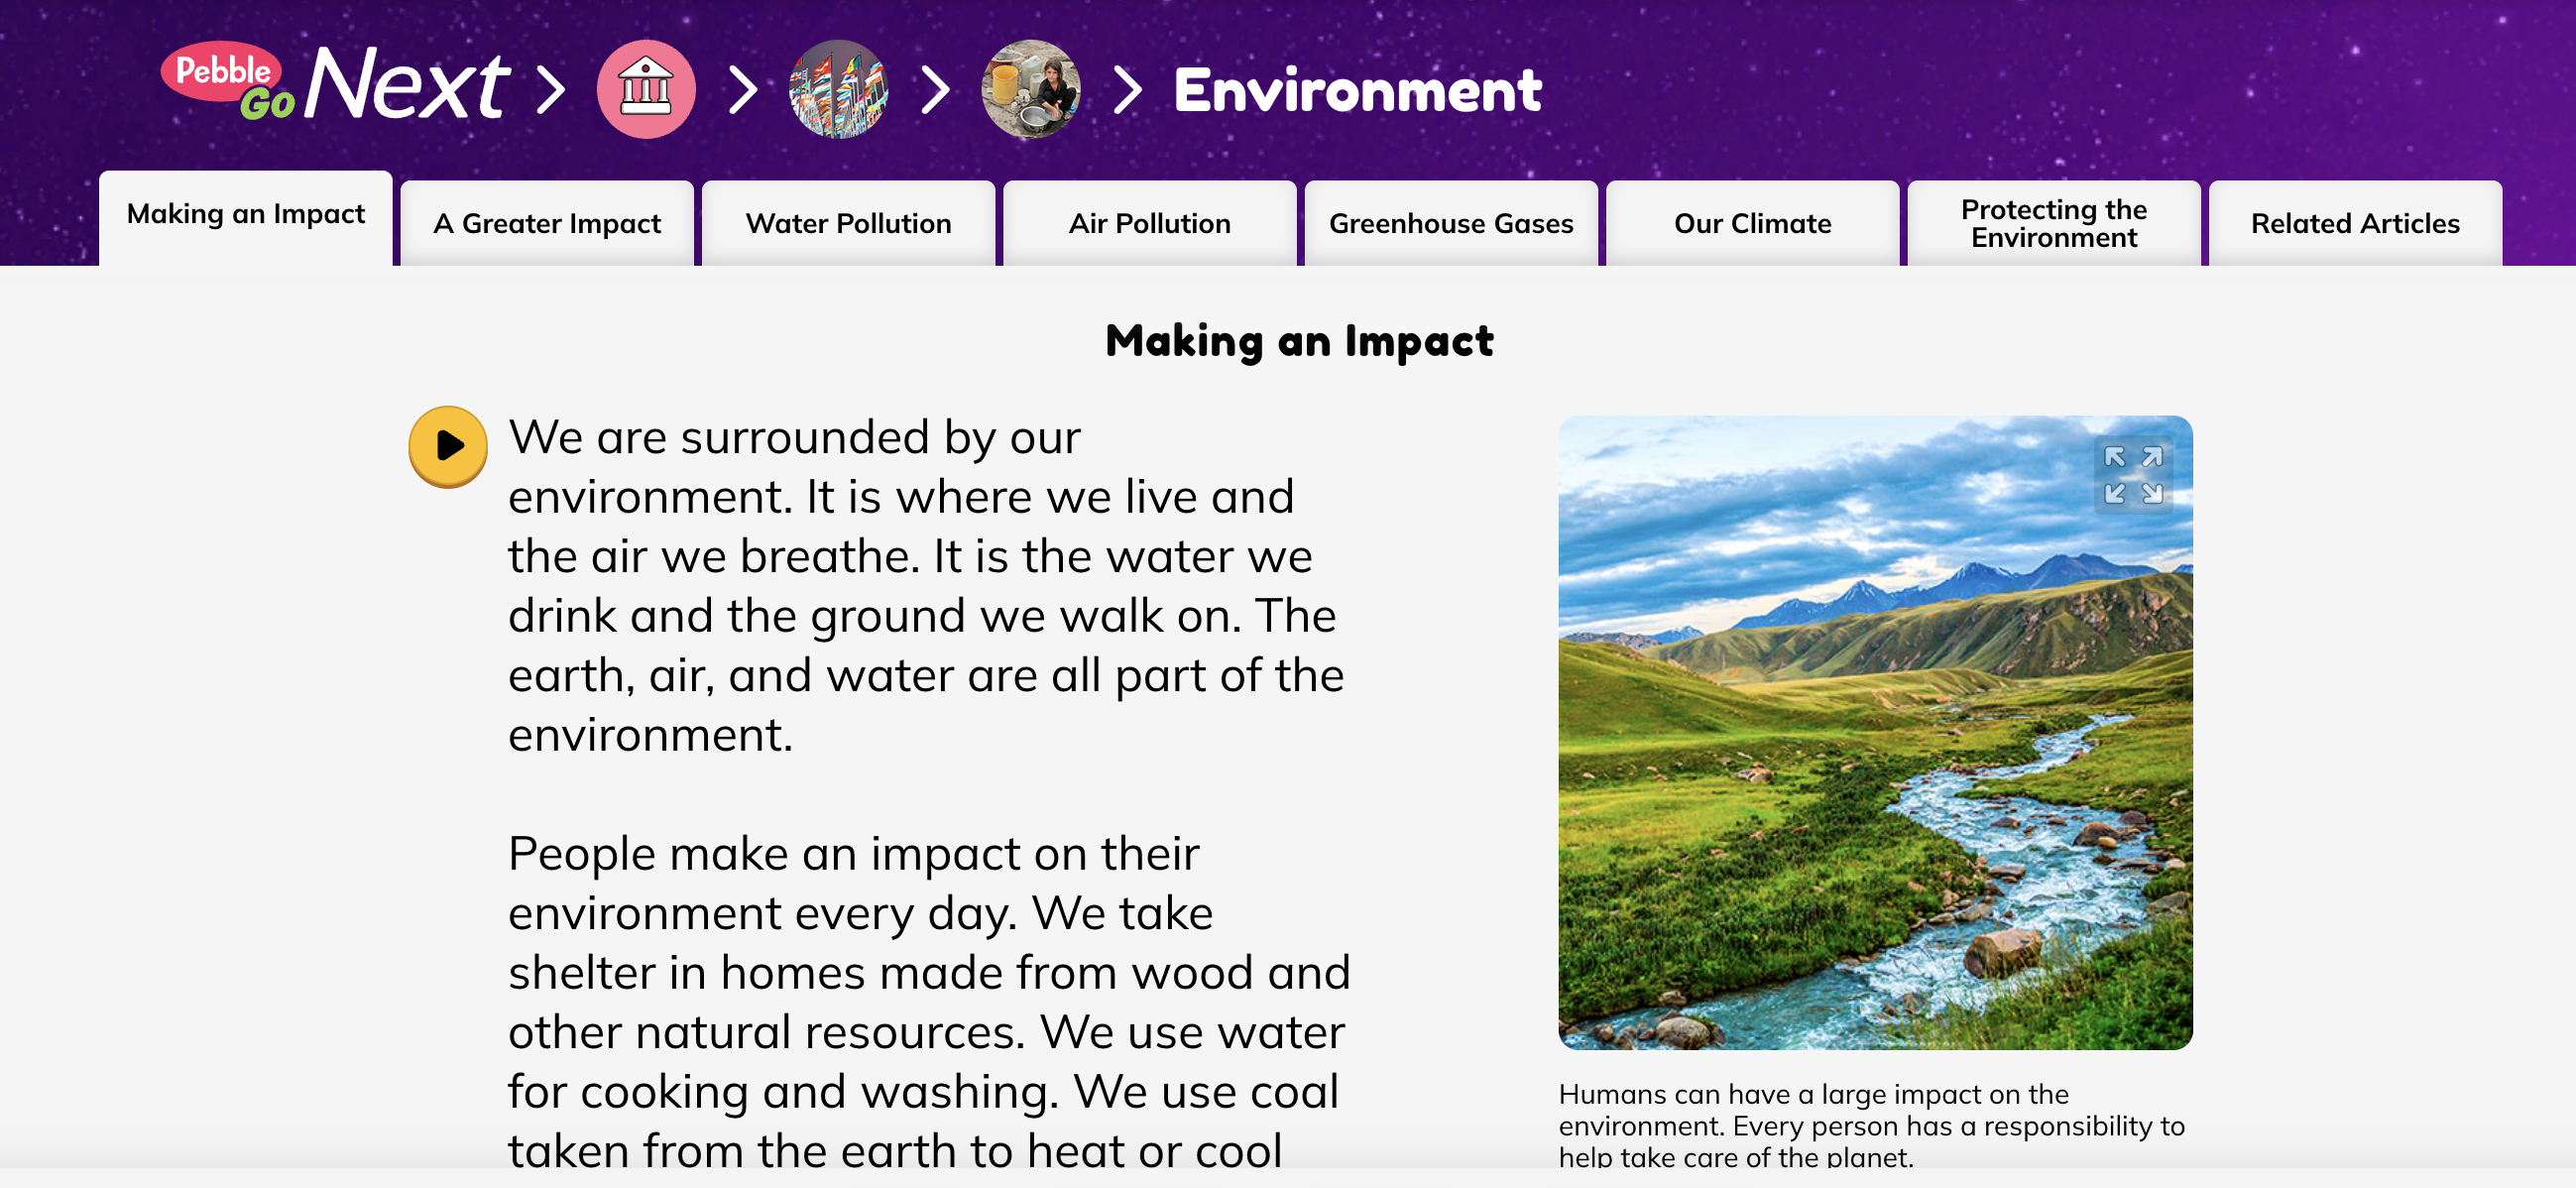Select the Making an Impact tab
The height and width of the screenshot is (1188, 2576).
click(246, 215)
